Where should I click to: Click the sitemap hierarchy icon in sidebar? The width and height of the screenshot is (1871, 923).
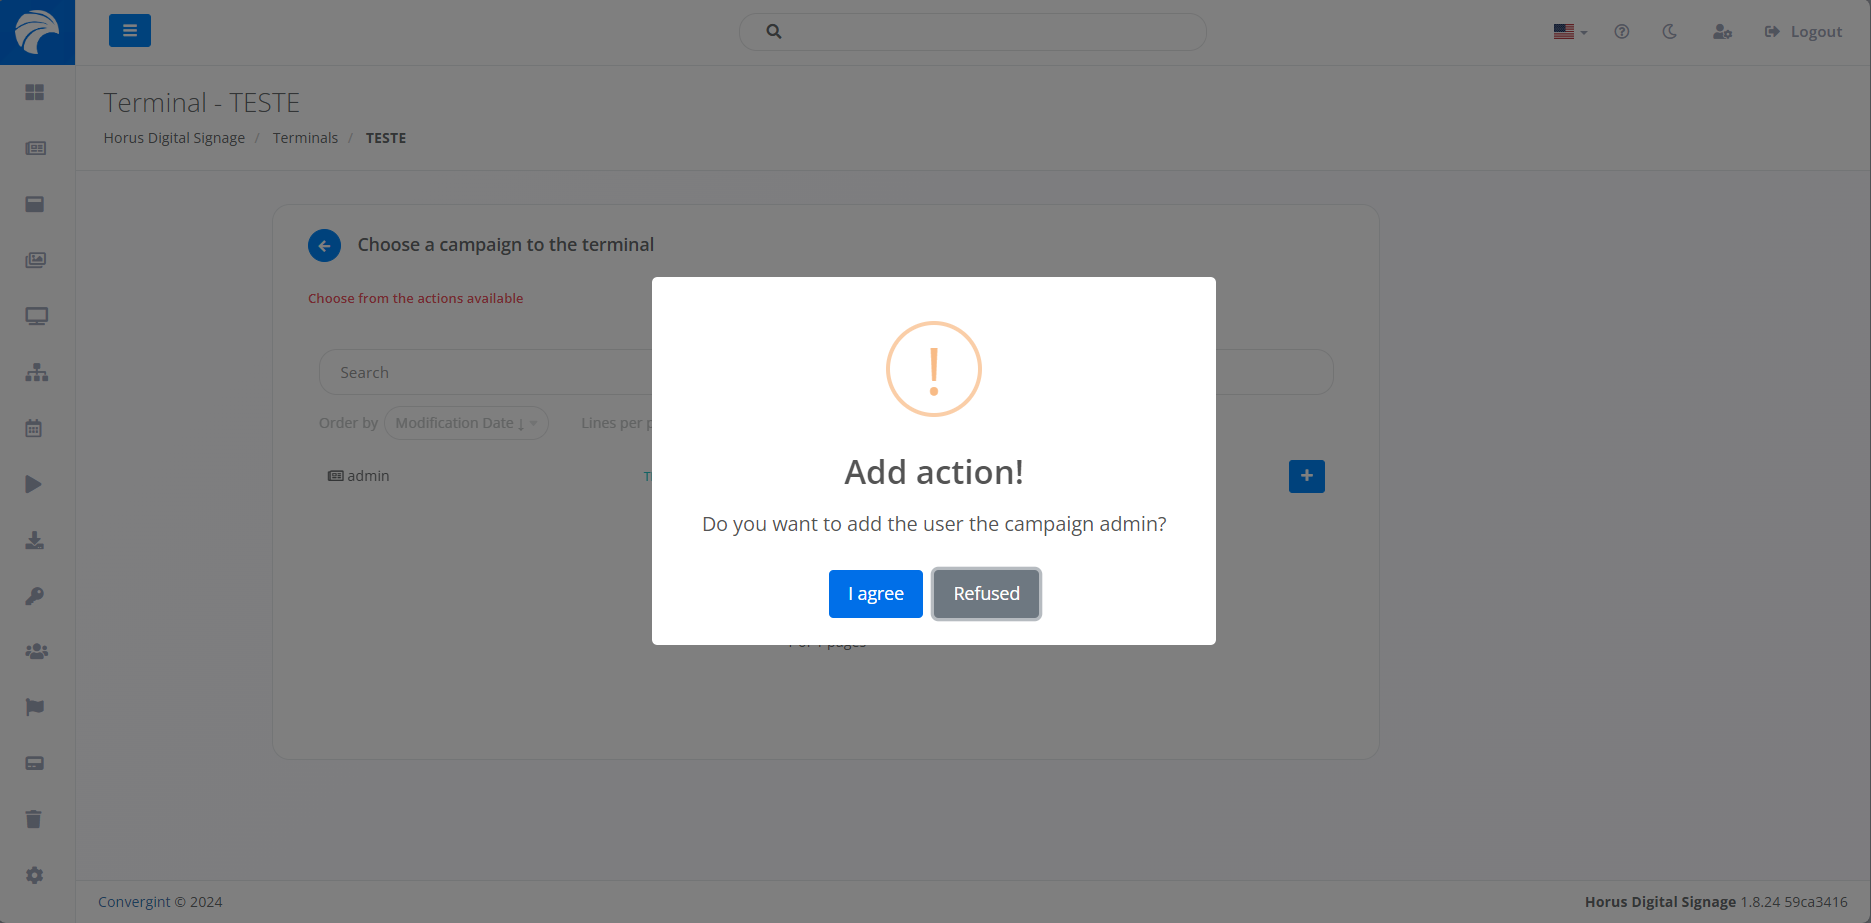pos(36,372)
